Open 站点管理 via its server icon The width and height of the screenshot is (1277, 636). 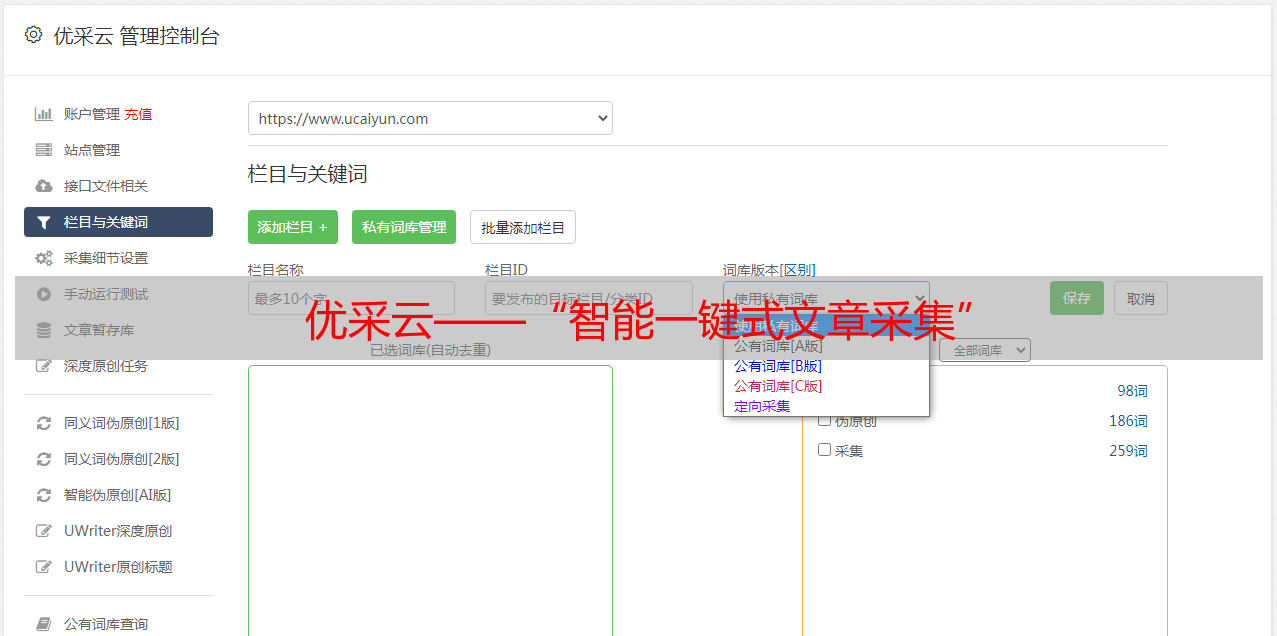pyautogui.click(x=44, y=150)
